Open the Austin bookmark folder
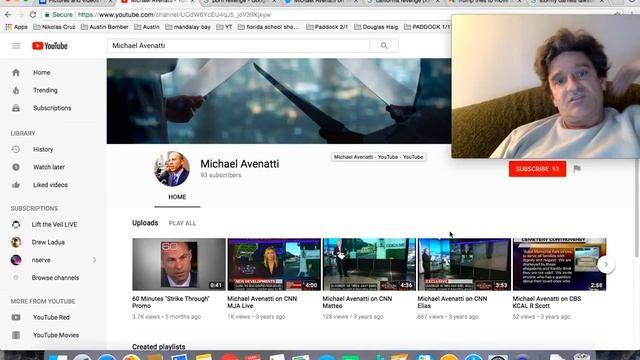The height and width of the screenshot is (360, 640). [147, 27]
